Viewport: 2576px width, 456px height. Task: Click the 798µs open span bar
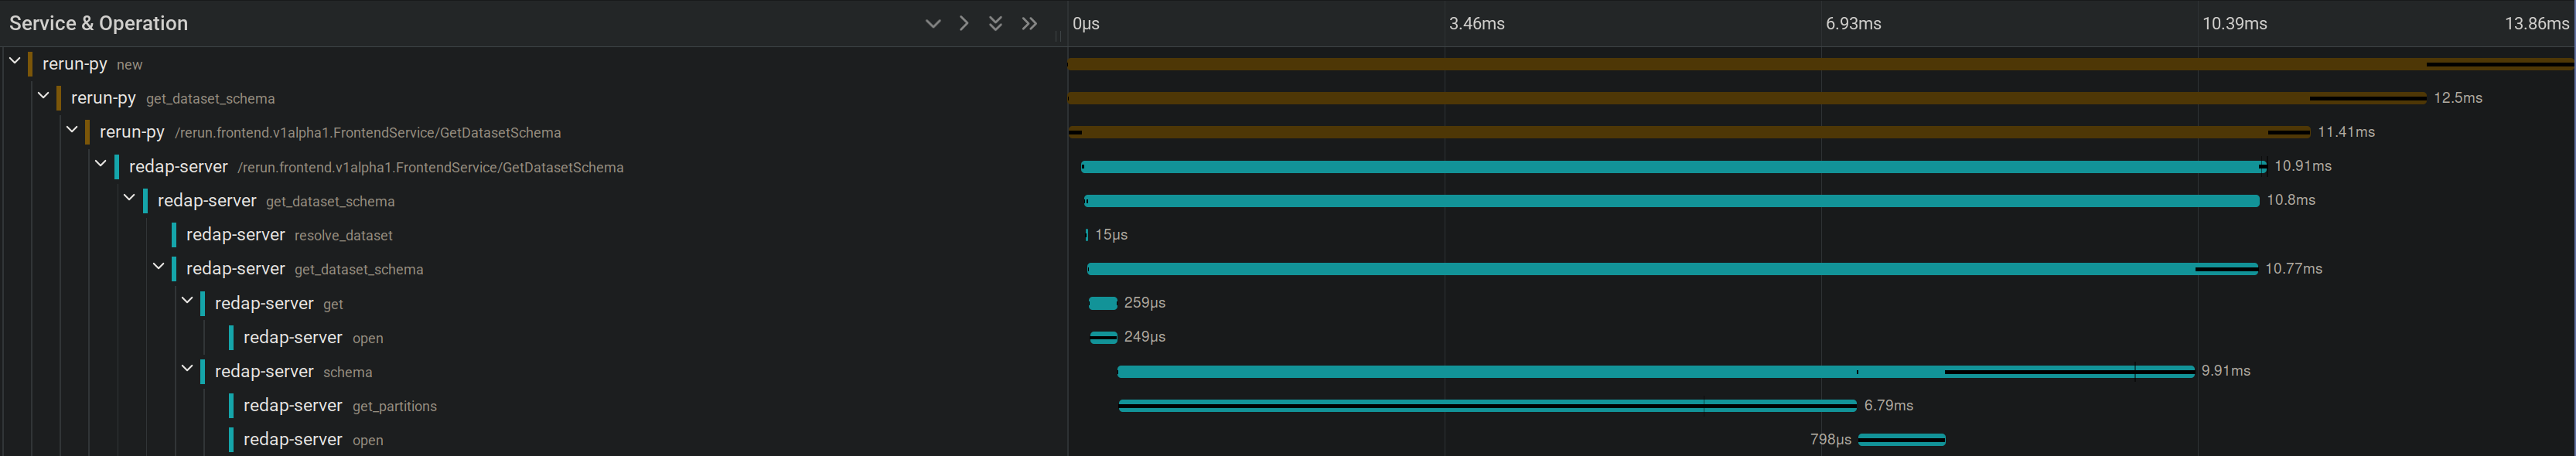pyautogui.click(x=1901, y=440)
